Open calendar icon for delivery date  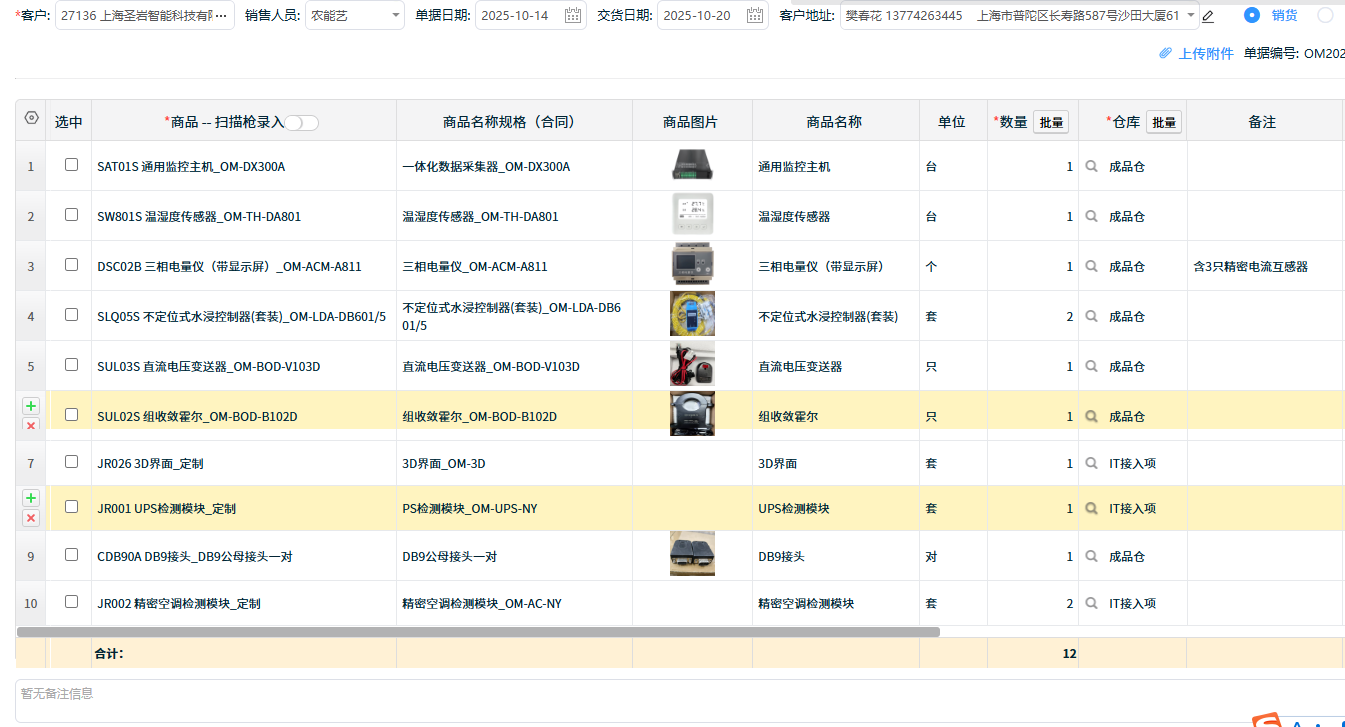[755, 16]
